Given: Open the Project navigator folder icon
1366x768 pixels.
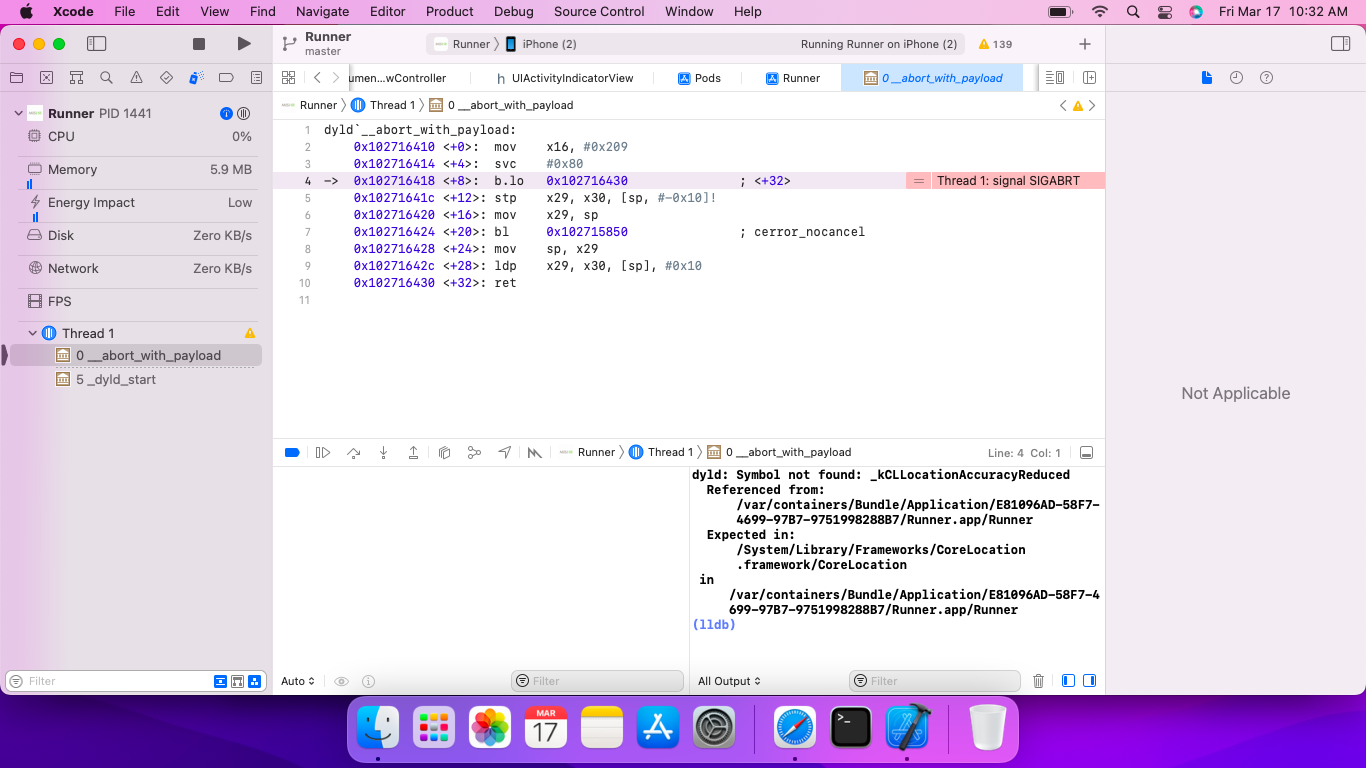Looking at the screenshot, I should [x=16, y=78].
